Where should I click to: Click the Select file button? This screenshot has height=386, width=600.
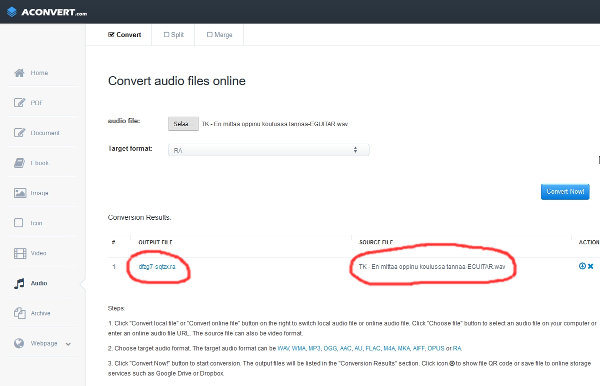[183, 124]
